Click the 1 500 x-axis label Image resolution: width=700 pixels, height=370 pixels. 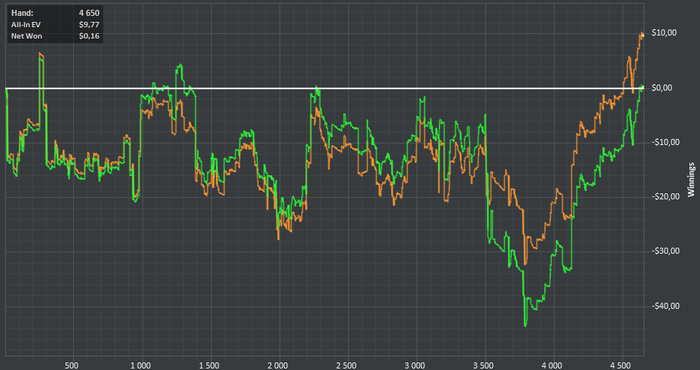point(209,365)
